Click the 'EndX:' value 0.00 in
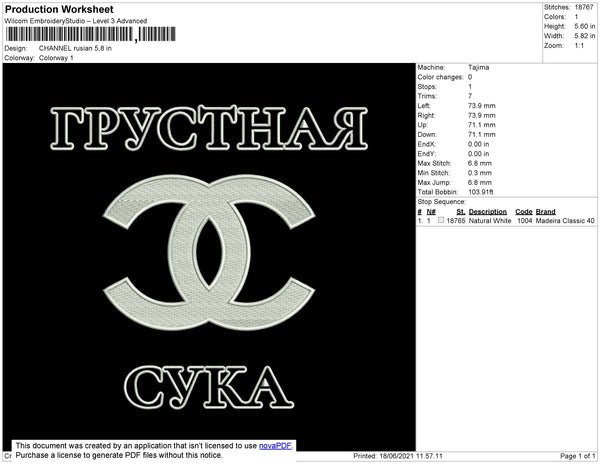600x464 pixels. pyautogui.click(x=478, y=144)
